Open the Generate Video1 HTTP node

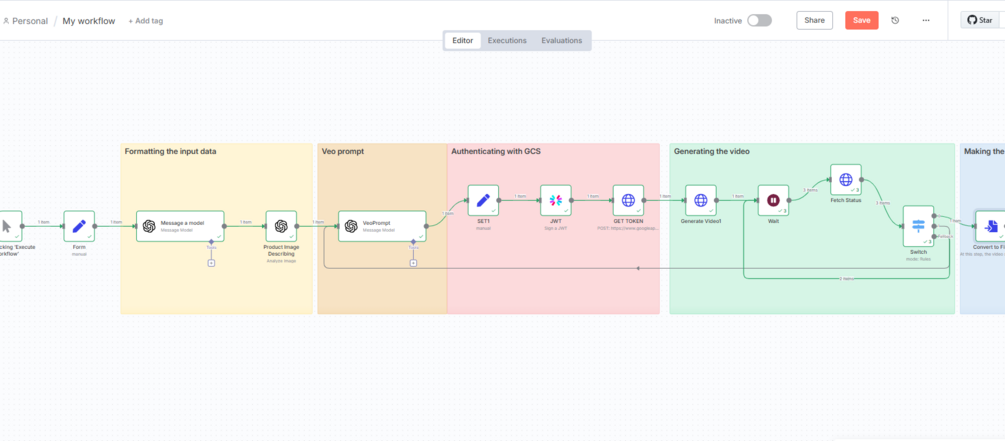(701, 201)
